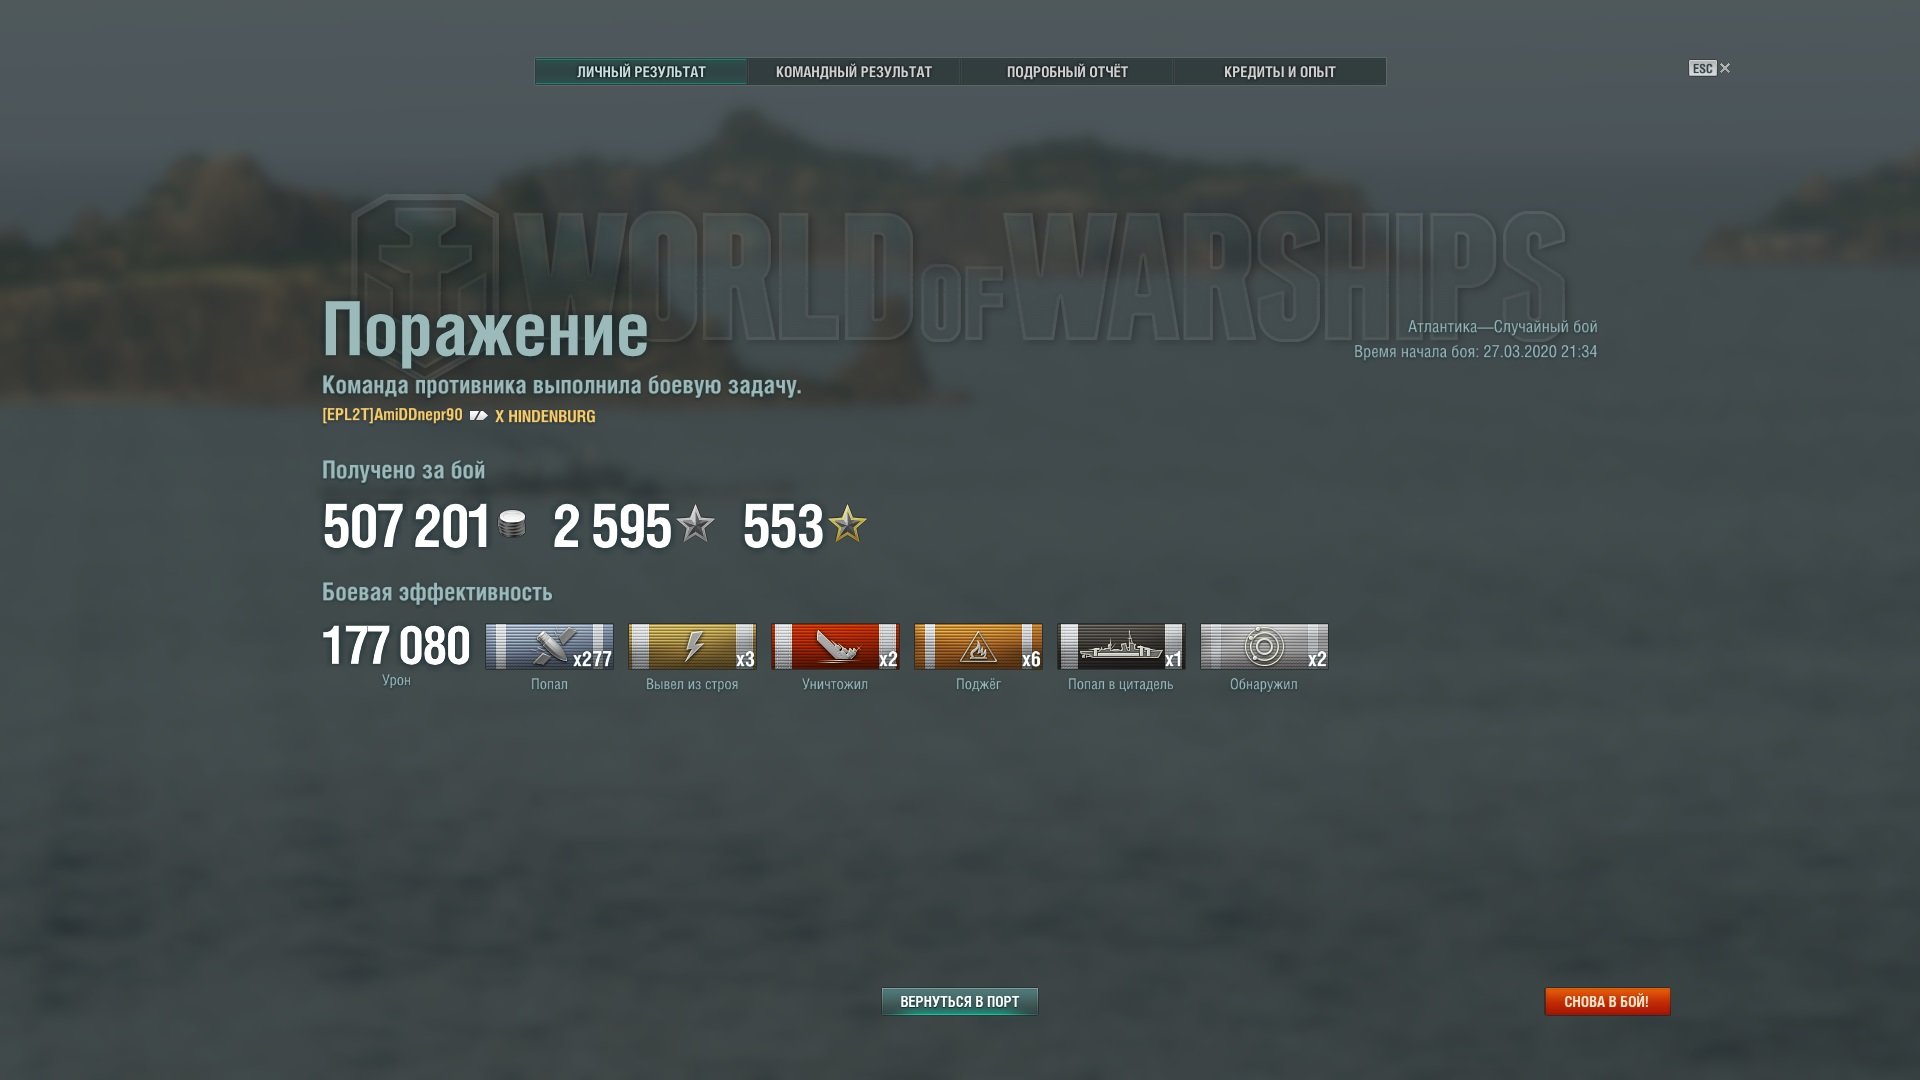This screenshot has height=1080, width=1920.
Task: Click the gold star free XP icon
Action: (x=847, y=524)
